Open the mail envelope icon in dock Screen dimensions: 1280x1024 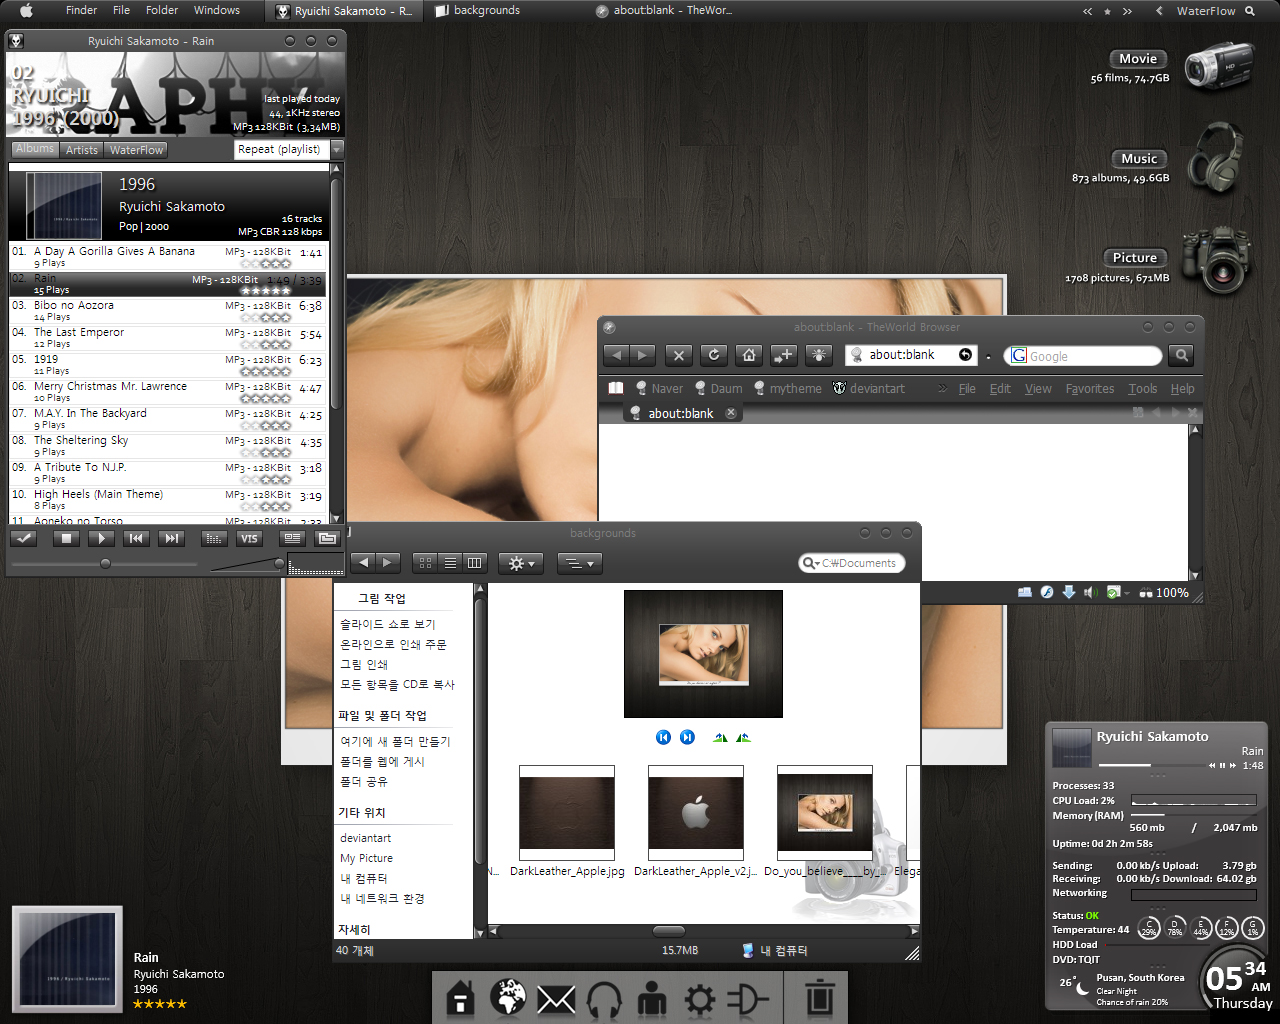[556, 1000]
